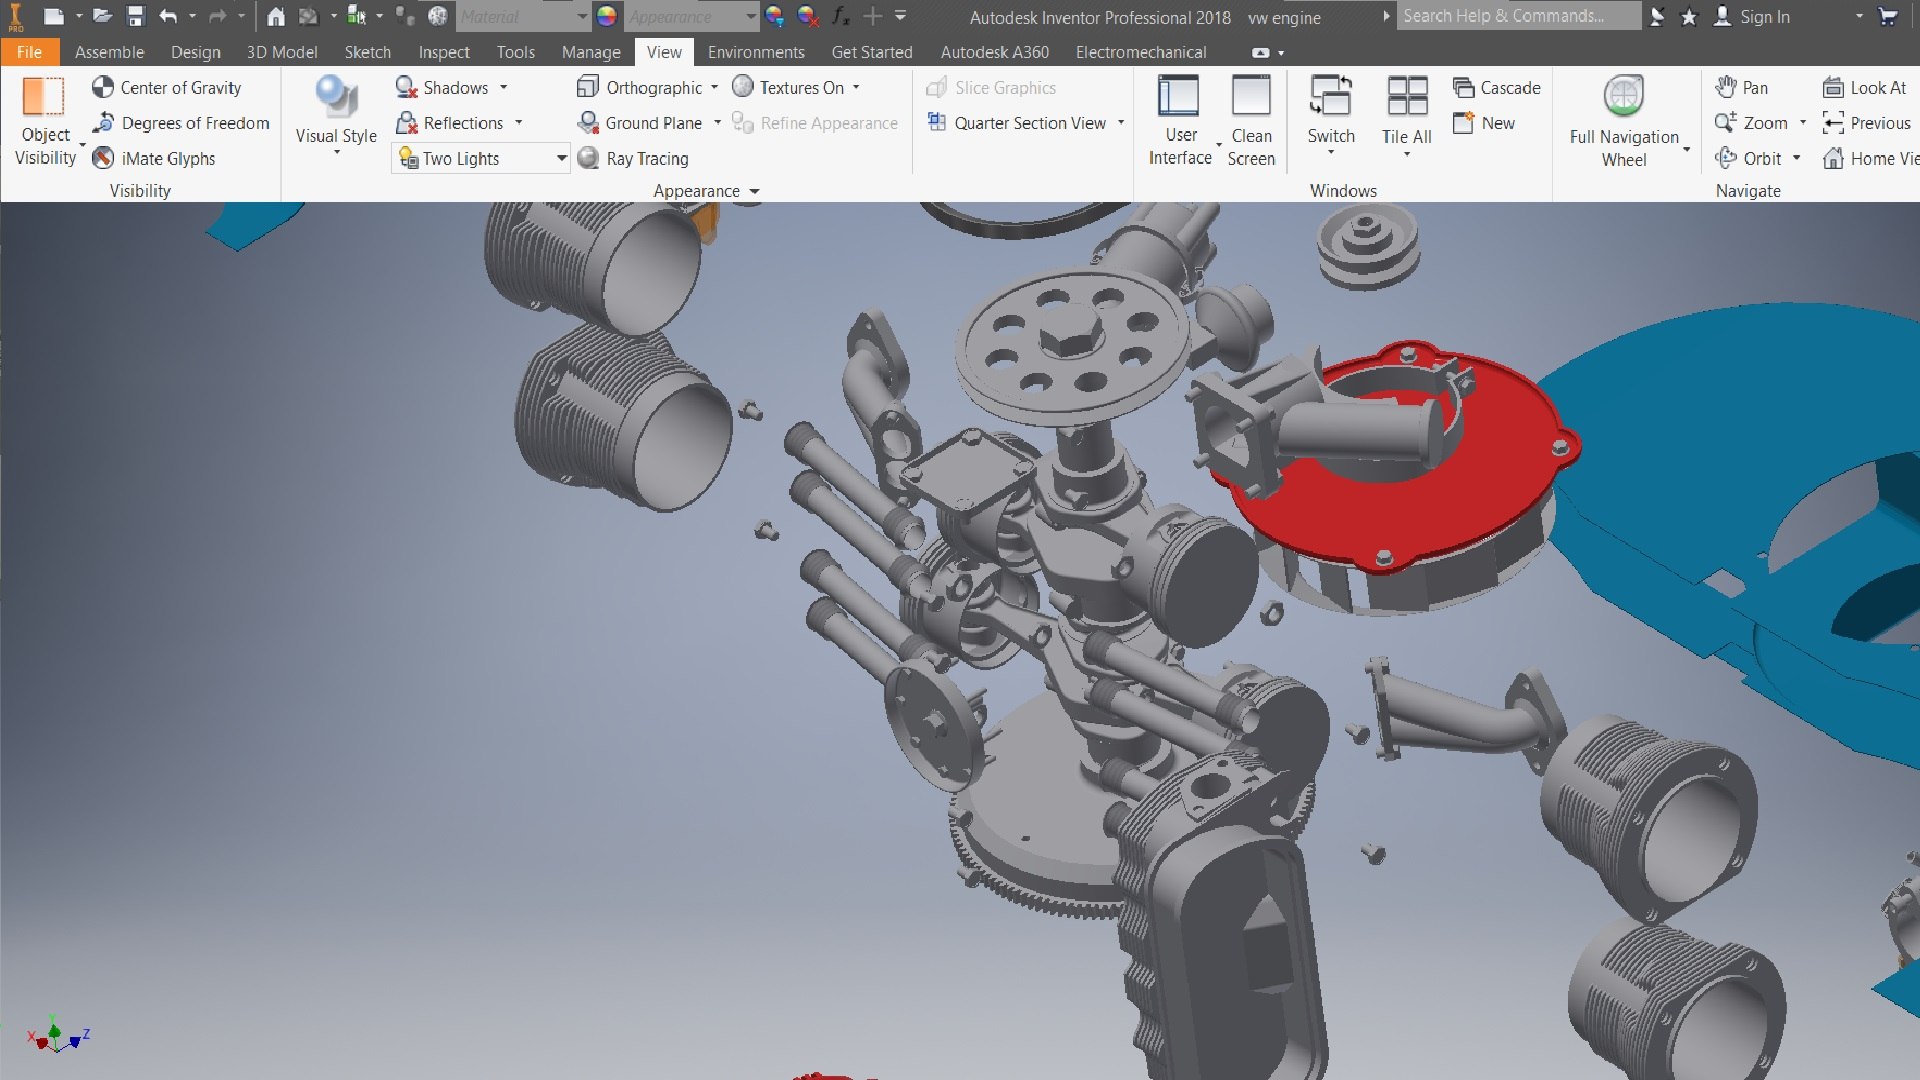The width and height of the screenshot is (1920, 1080).
Task: Cascade the open windows
Action: (1497, 87)
